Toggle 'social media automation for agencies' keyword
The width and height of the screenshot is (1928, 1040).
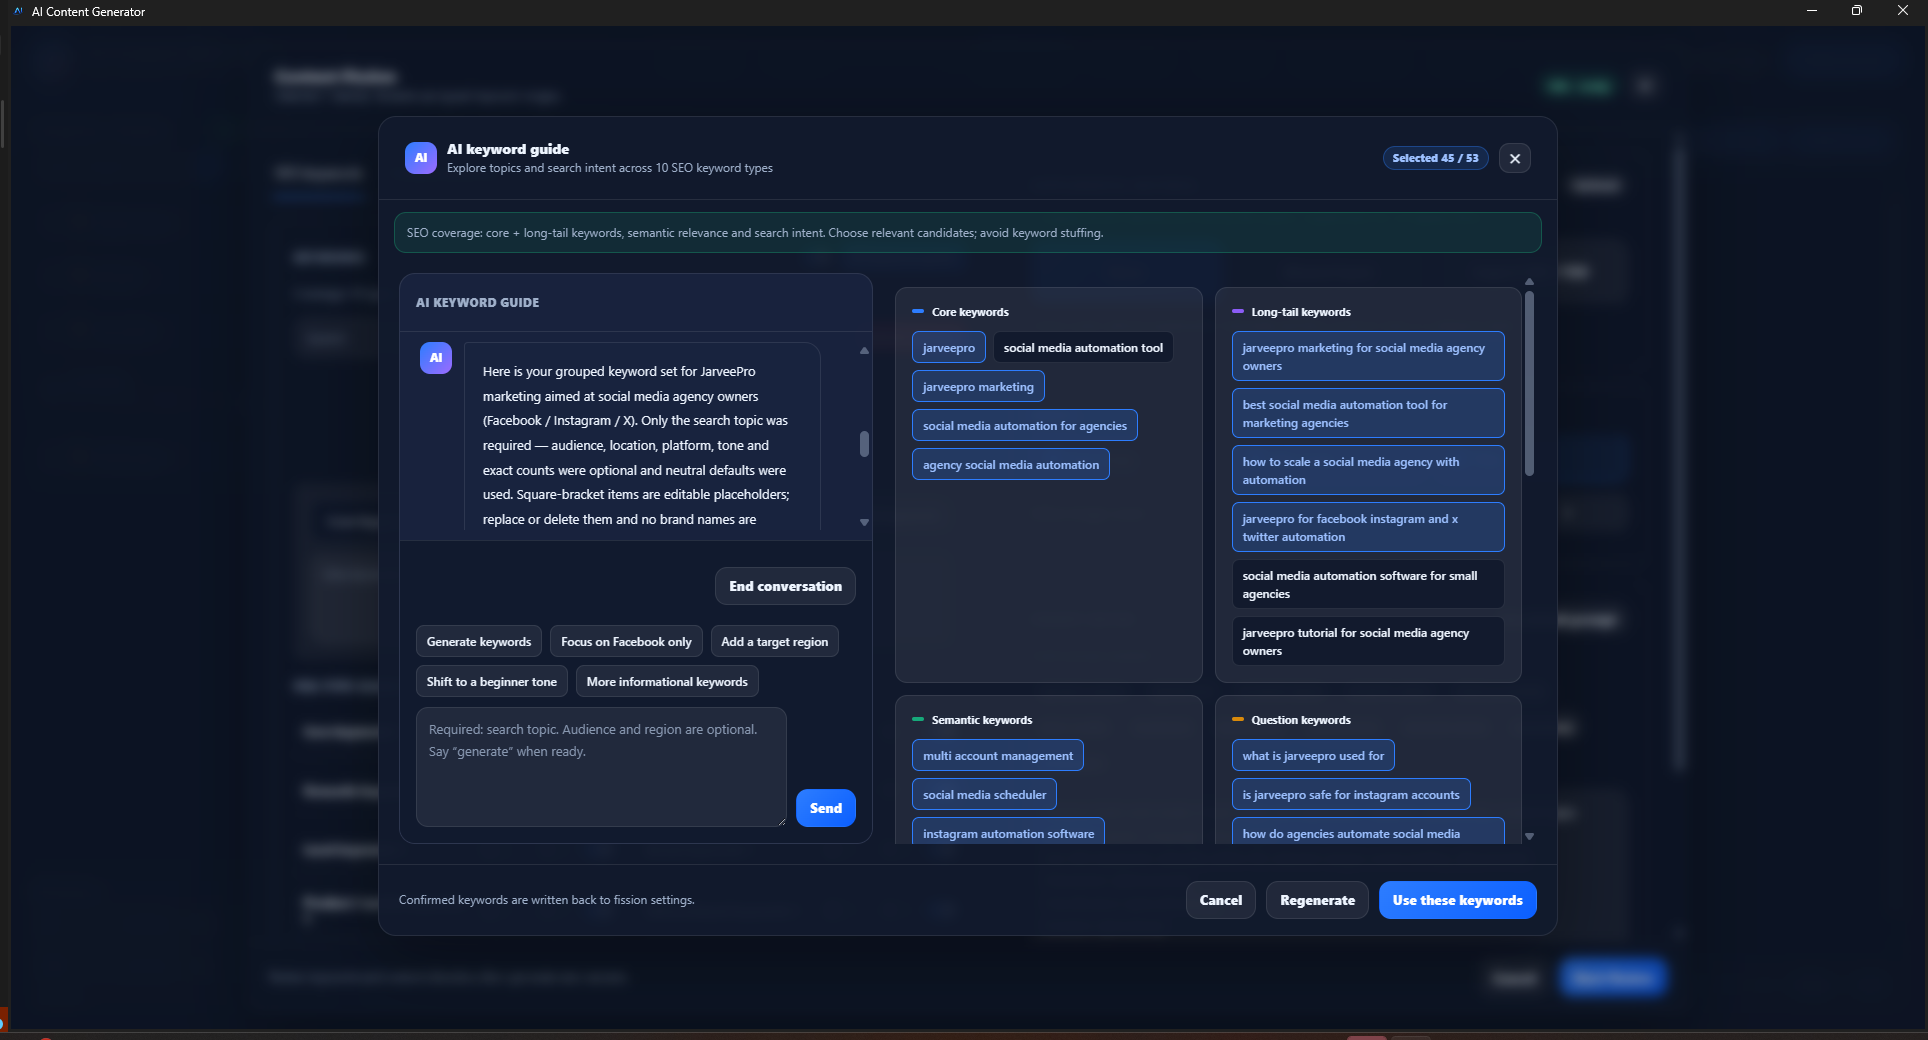point(1024,426)
